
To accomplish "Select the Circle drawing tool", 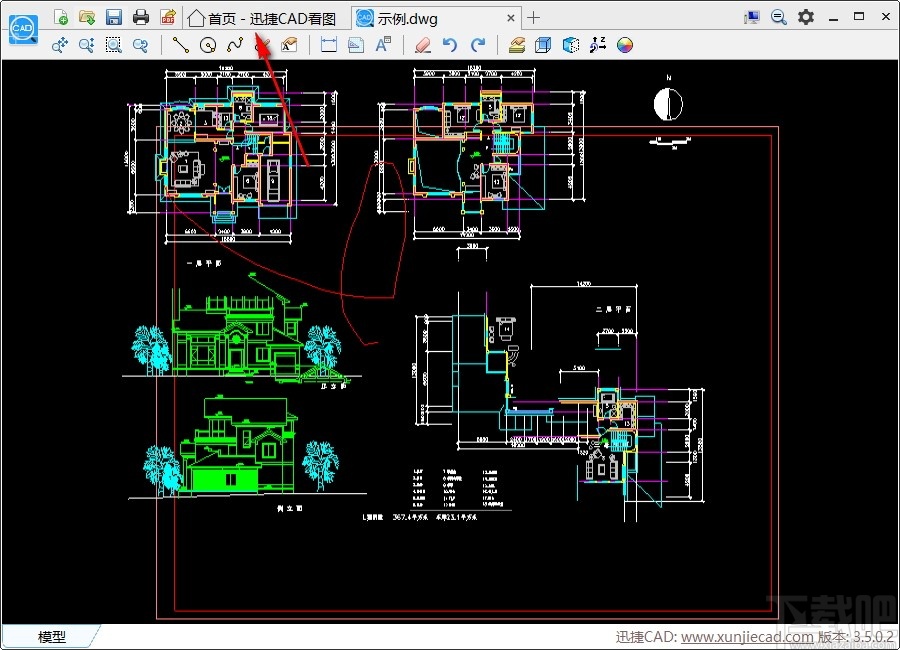I will [x=208, y=45].
